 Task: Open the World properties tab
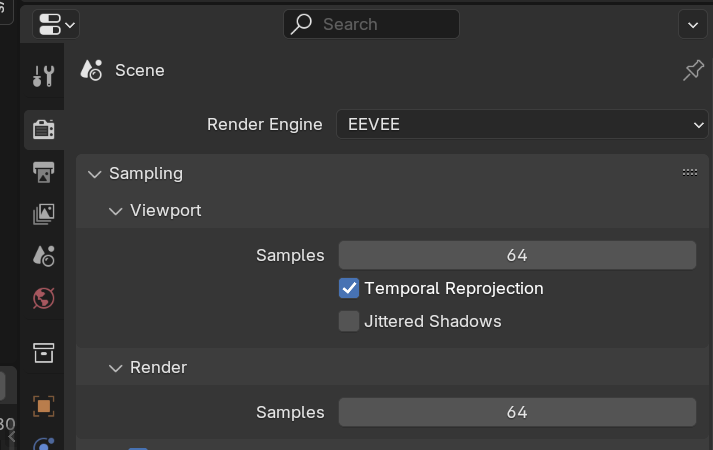pos(43,298)
